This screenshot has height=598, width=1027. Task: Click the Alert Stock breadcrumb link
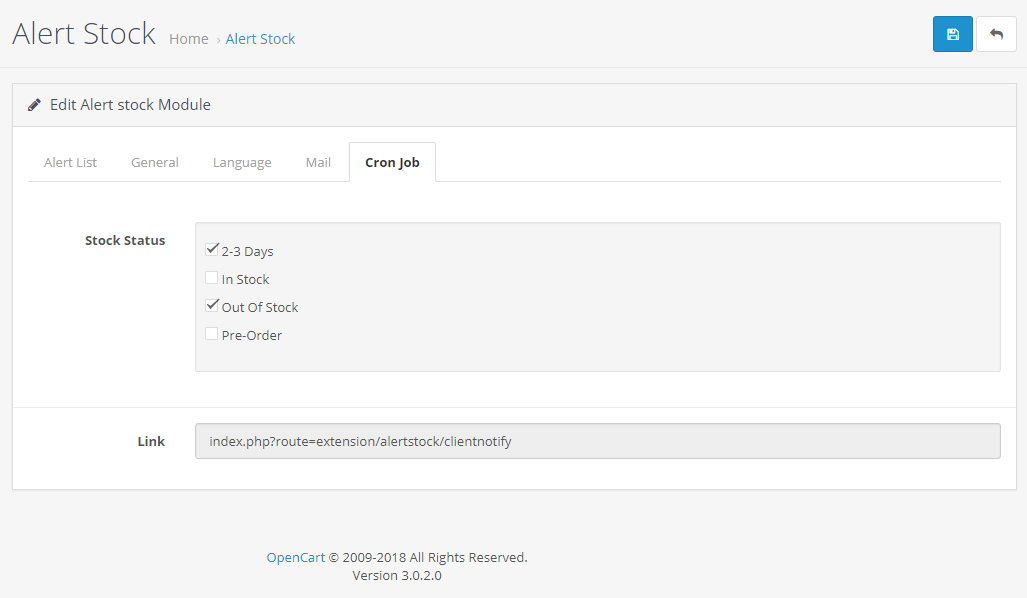(x=260, y=39)
